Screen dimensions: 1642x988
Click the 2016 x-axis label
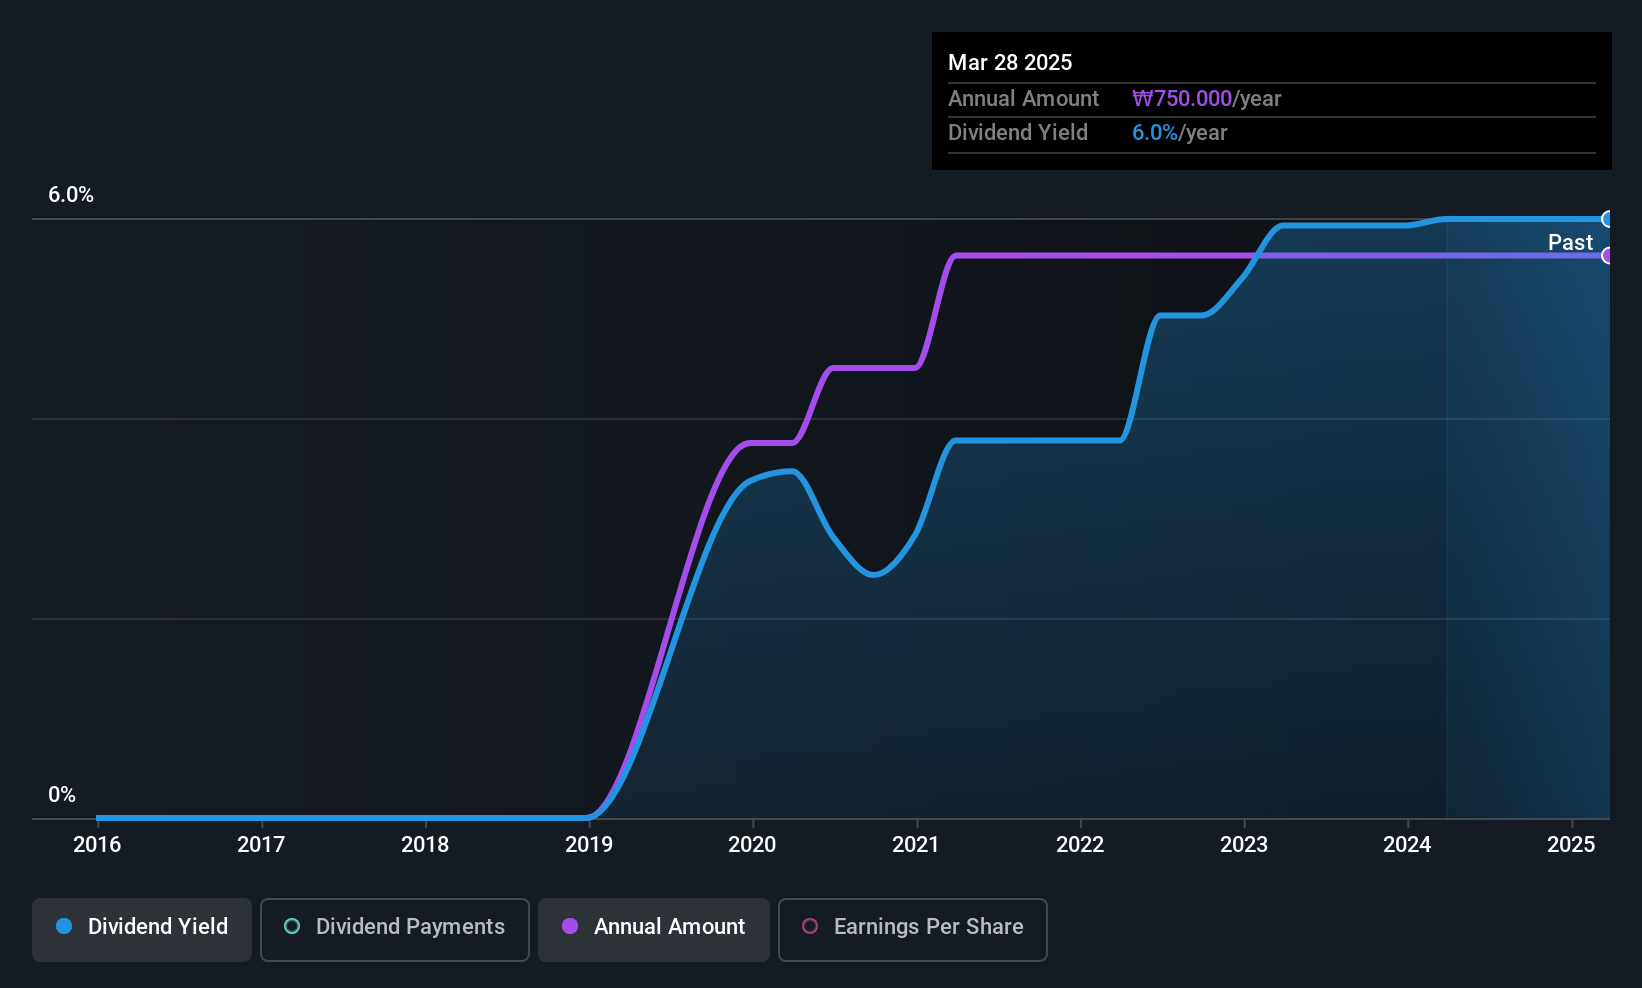tap(97, 844)
